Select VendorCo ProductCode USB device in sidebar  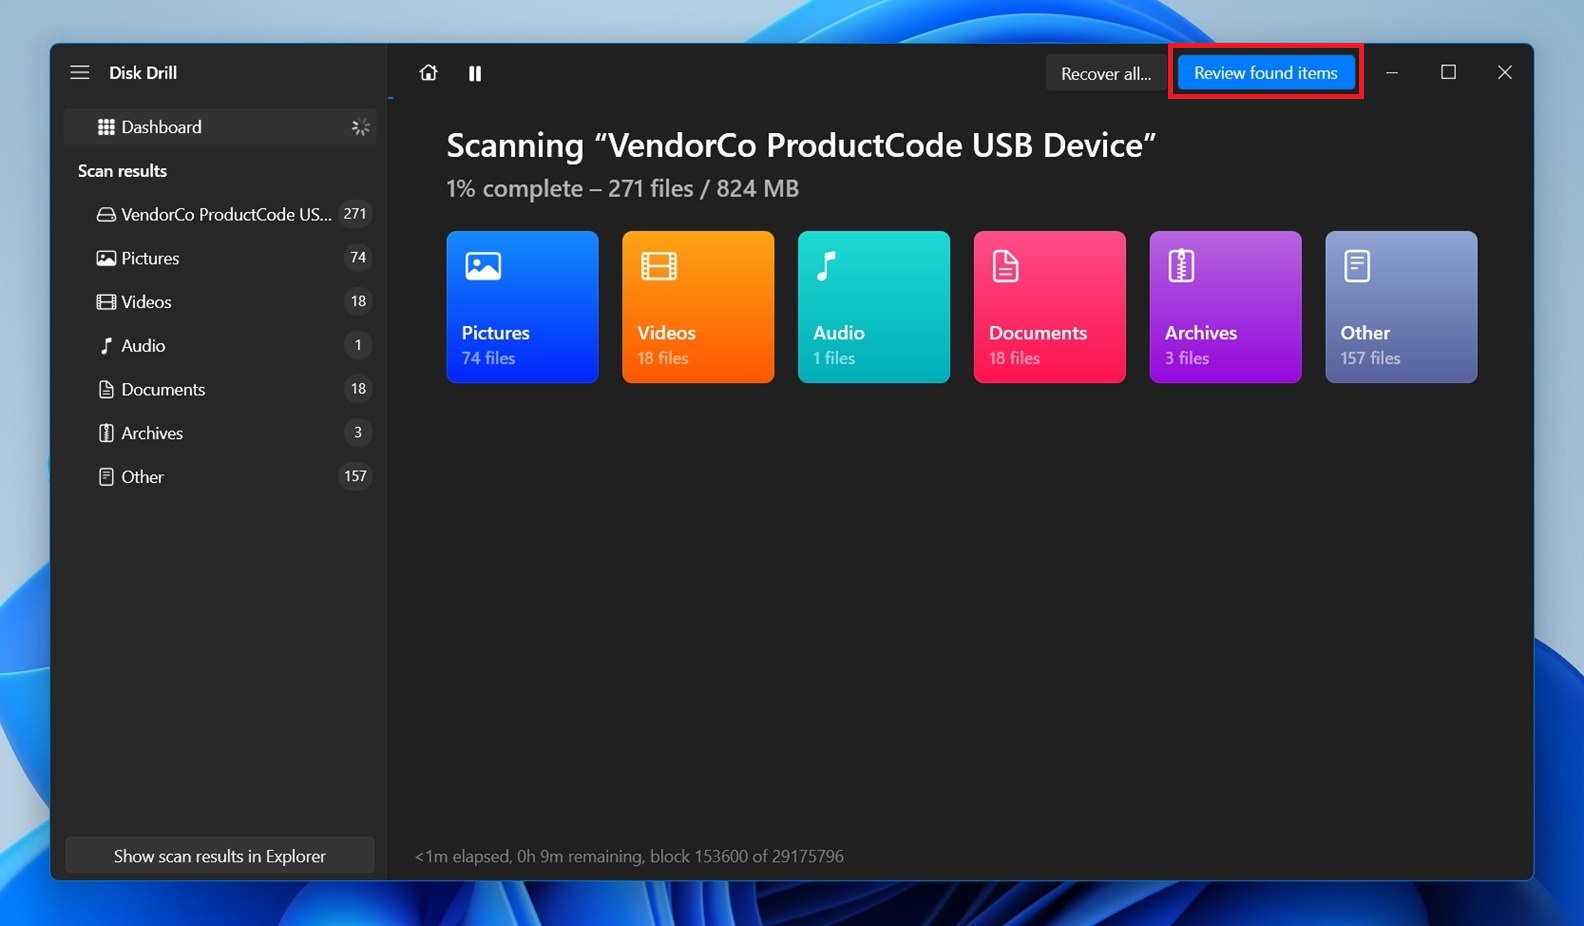220,214
